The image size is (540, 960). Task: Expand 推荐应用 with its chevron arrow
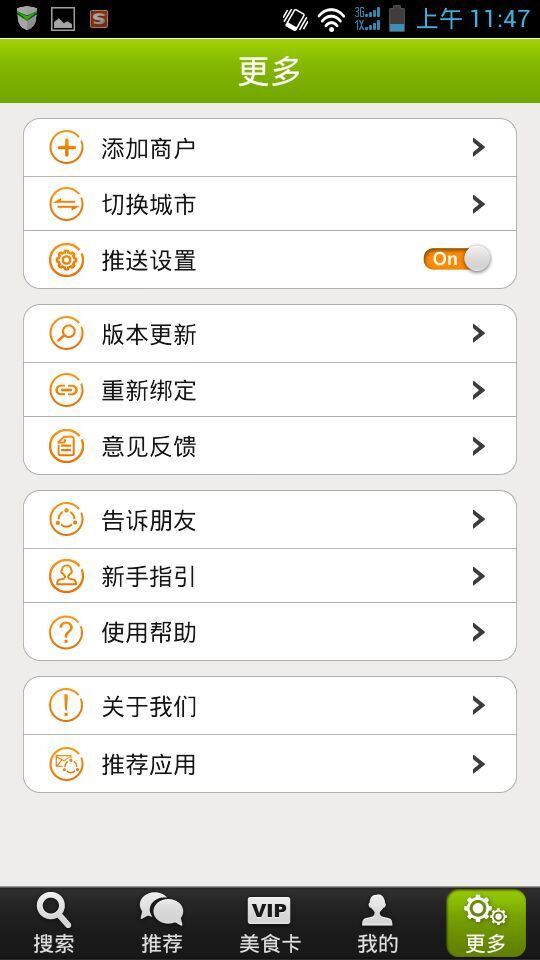point(479,764)
